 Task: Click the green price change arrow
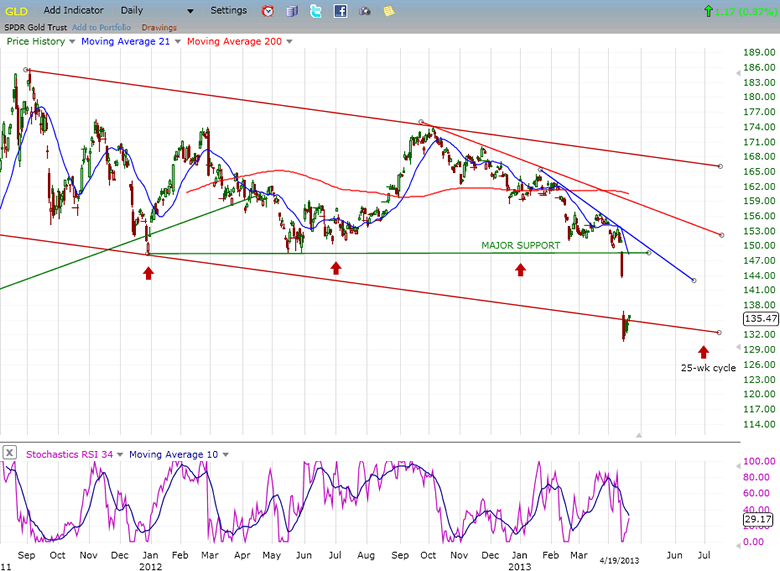pyautogui.click(x=708, y=11)
